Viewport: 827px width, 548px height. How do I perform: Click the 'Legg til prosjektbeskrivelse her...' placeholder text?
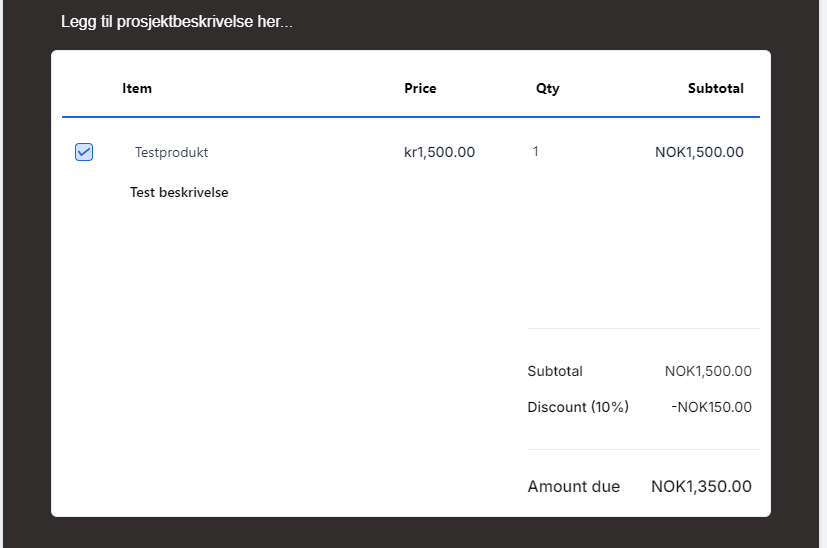176,21
